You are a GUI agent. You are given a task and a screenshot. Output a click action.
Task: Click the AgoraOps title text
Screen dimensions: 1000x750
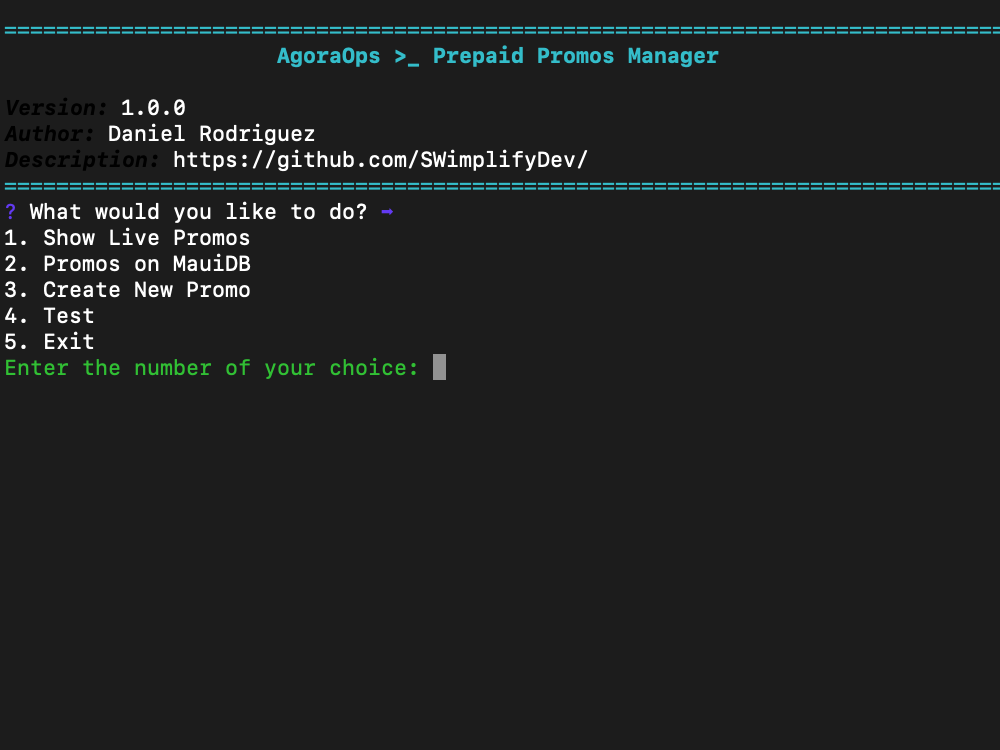pos(328,57)
